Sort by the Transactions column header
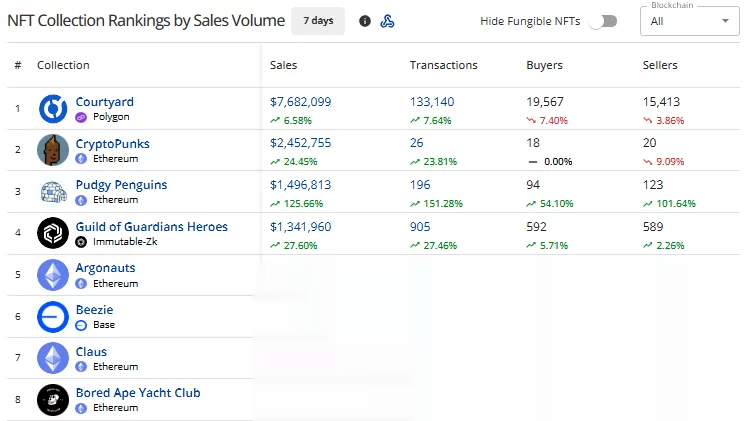 coord(444,65)
